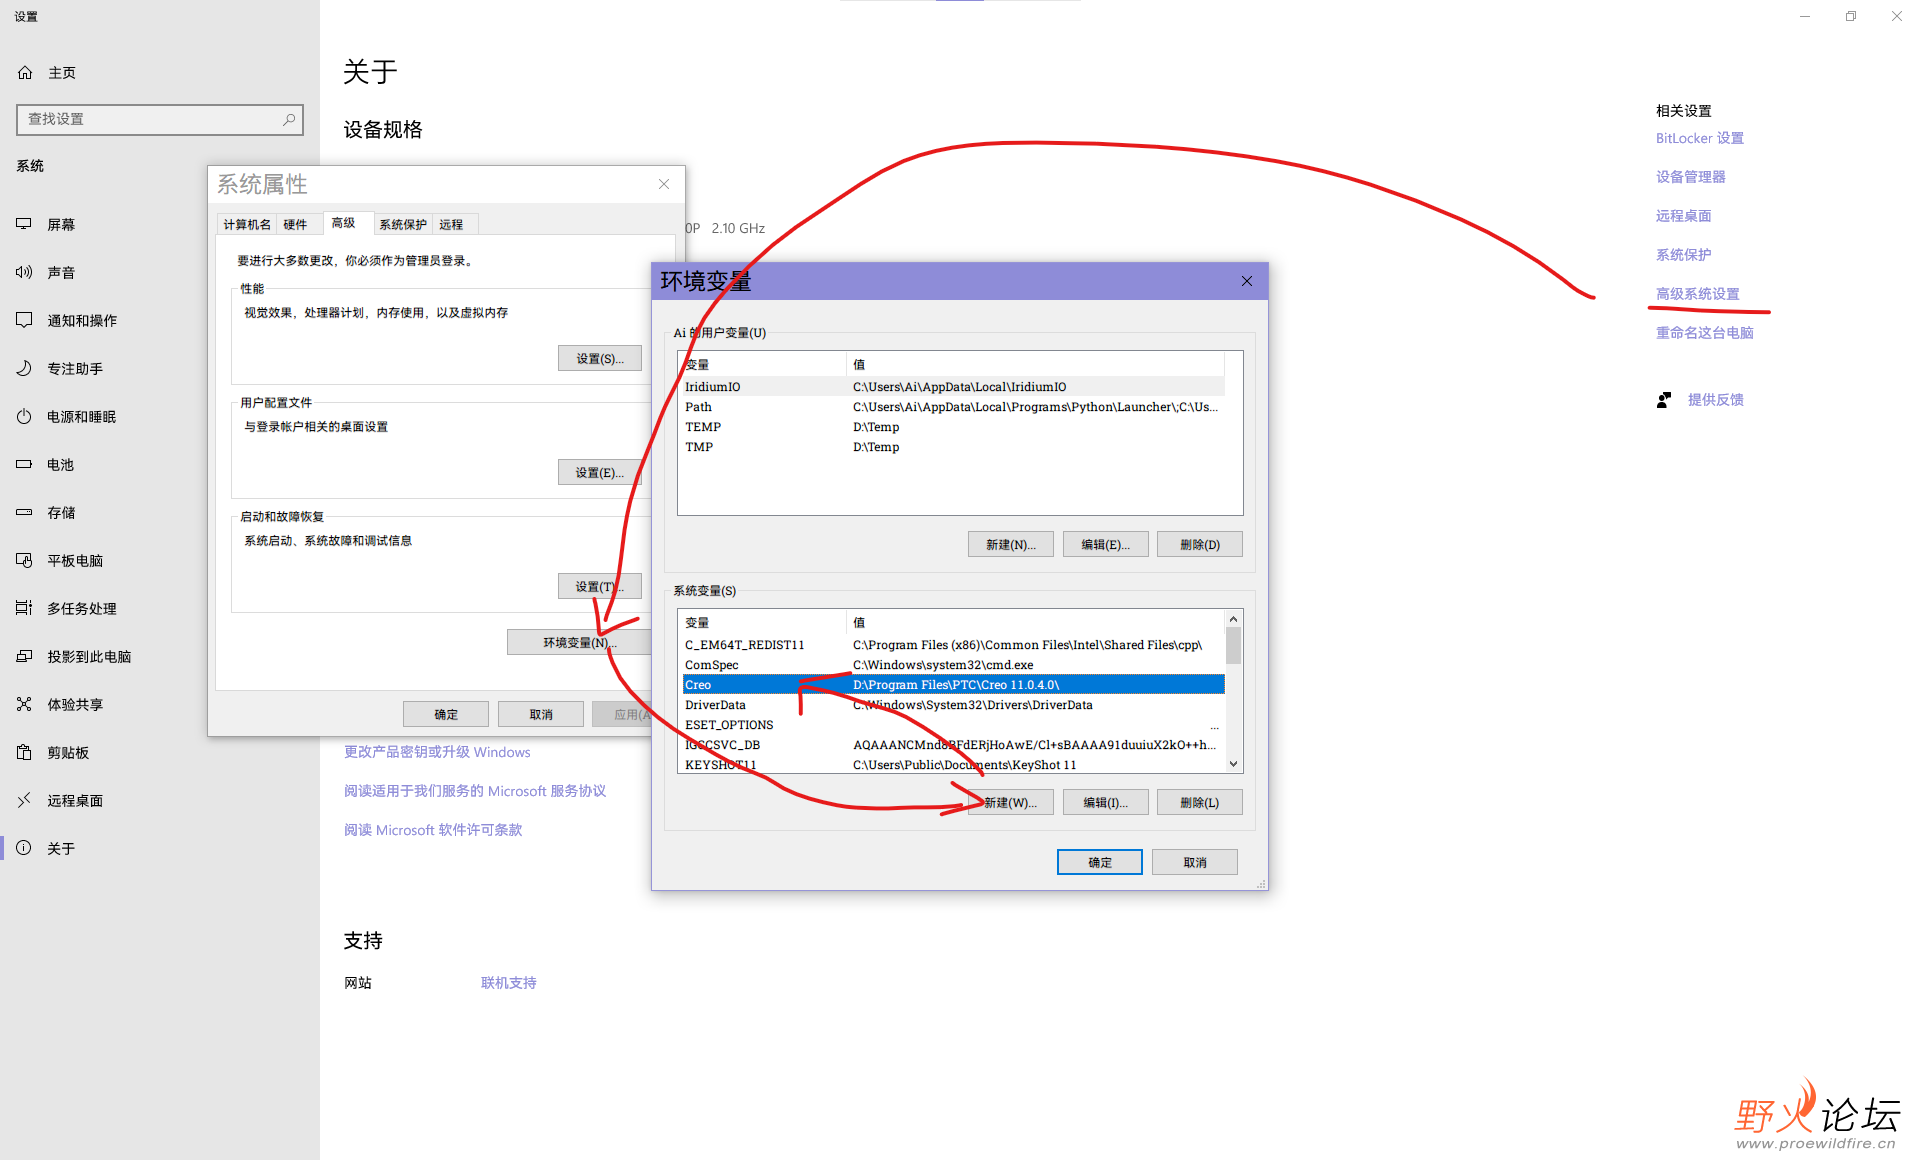
Task: Open Shared experiences icon in sidebar
Action: [x=24, y=704]
